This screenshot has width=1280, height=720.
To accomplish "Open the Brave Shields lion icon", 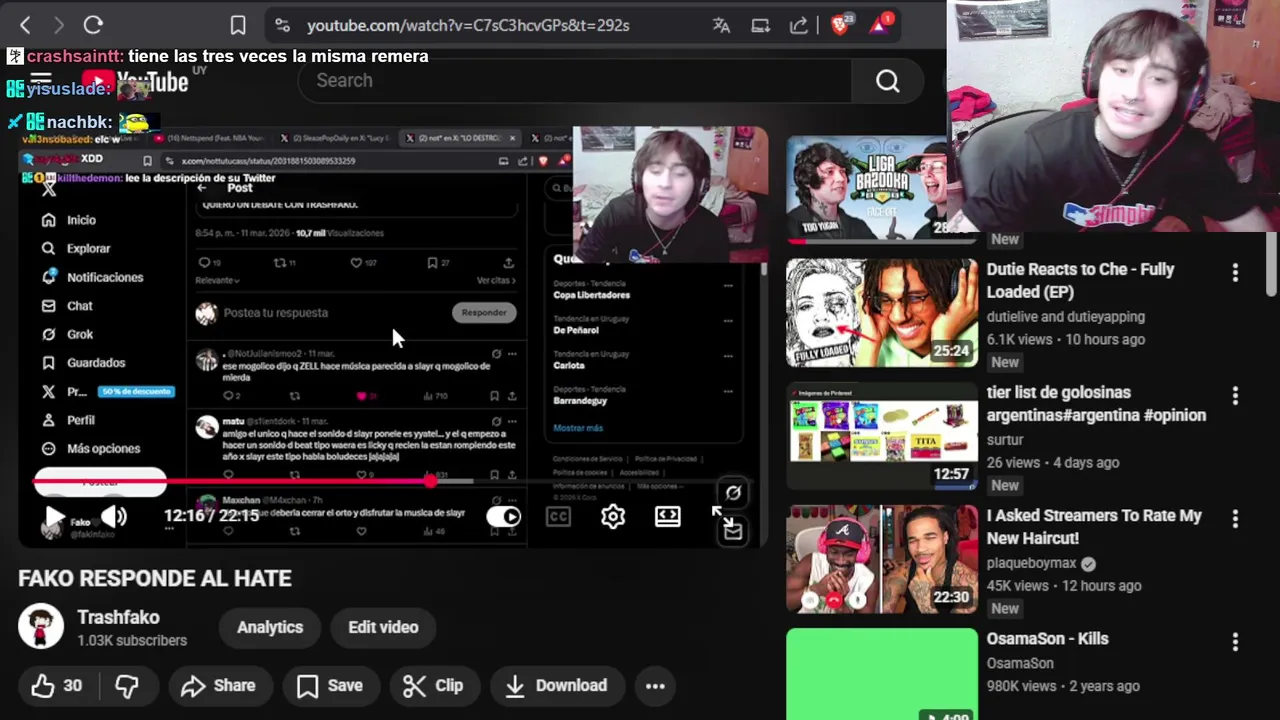I will tap(840, 25).
